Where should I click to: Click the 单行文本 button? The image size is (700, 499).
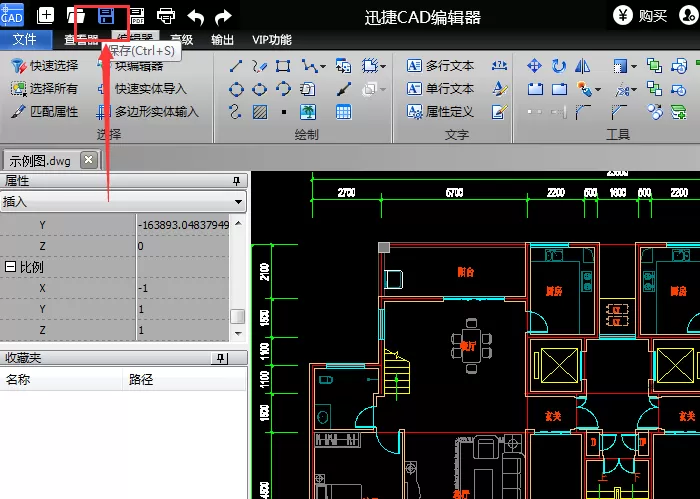[440, 89]
